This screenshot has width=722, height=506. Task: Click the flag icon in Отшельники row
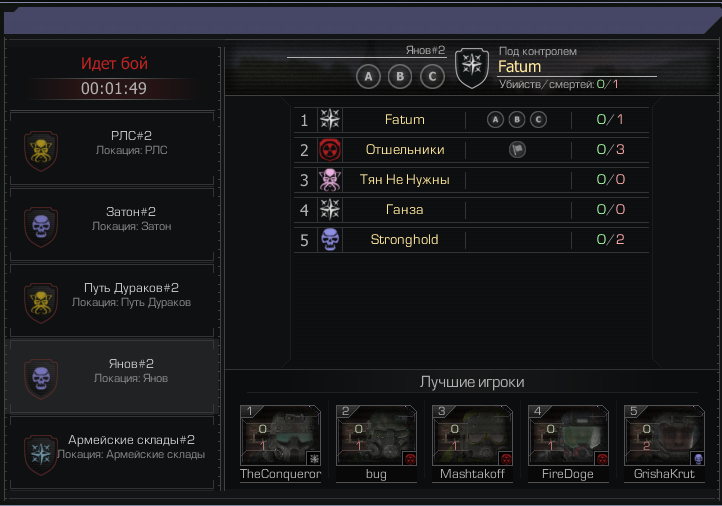click(517, 149)
